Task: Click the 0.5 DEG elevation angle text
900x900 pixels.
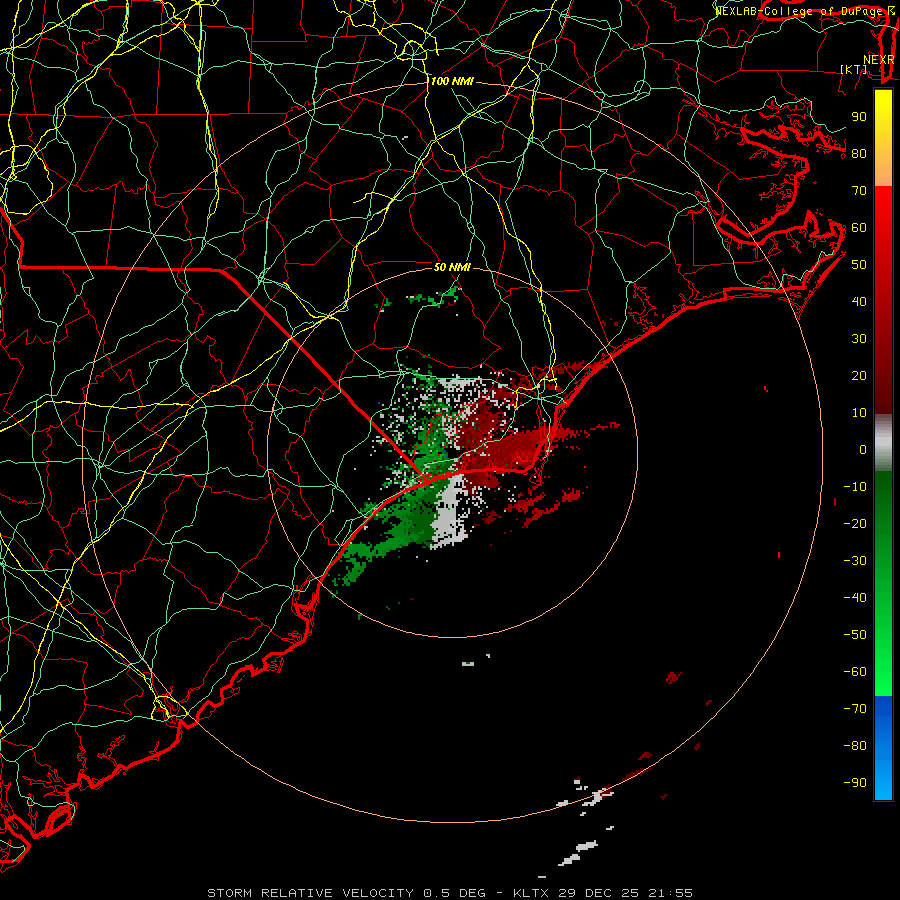Action: 455,893
